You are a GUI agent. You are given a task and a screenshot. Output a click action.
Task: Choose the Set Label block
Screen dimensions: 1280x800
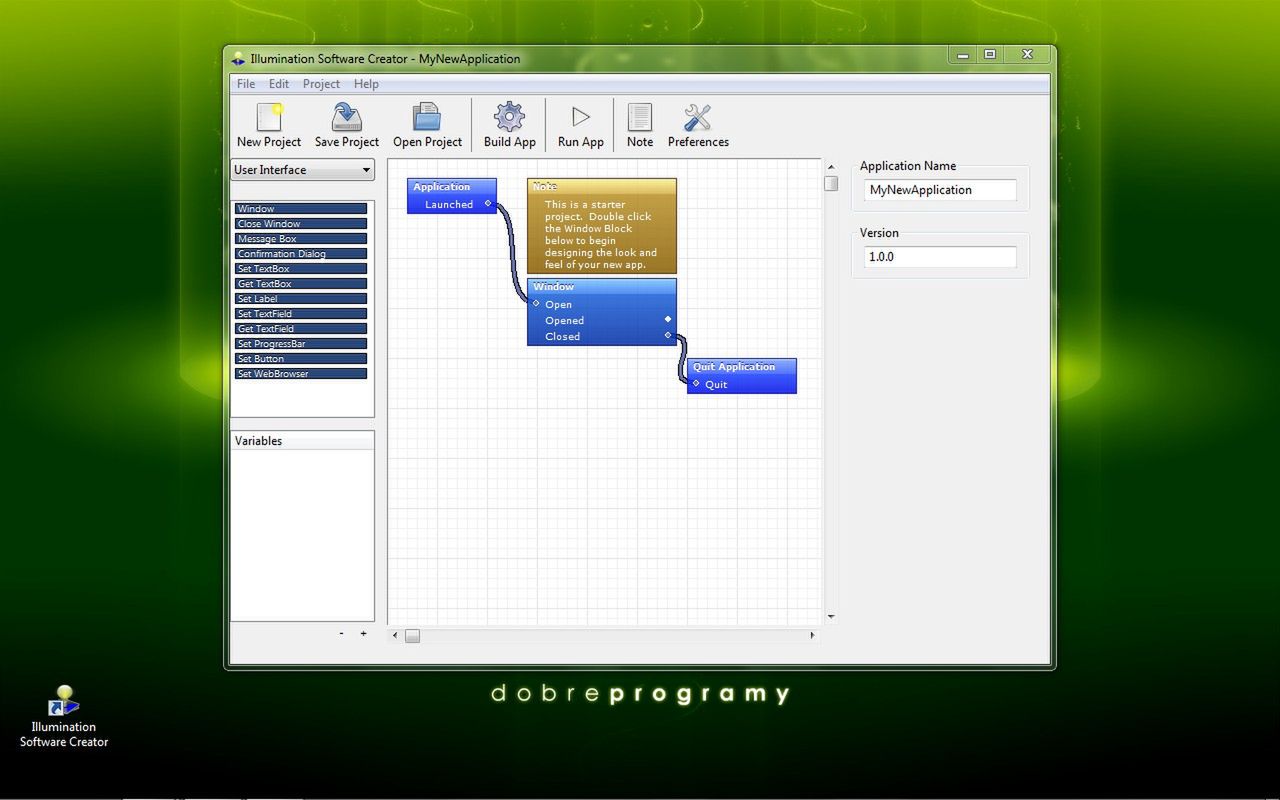coord(301,299)
